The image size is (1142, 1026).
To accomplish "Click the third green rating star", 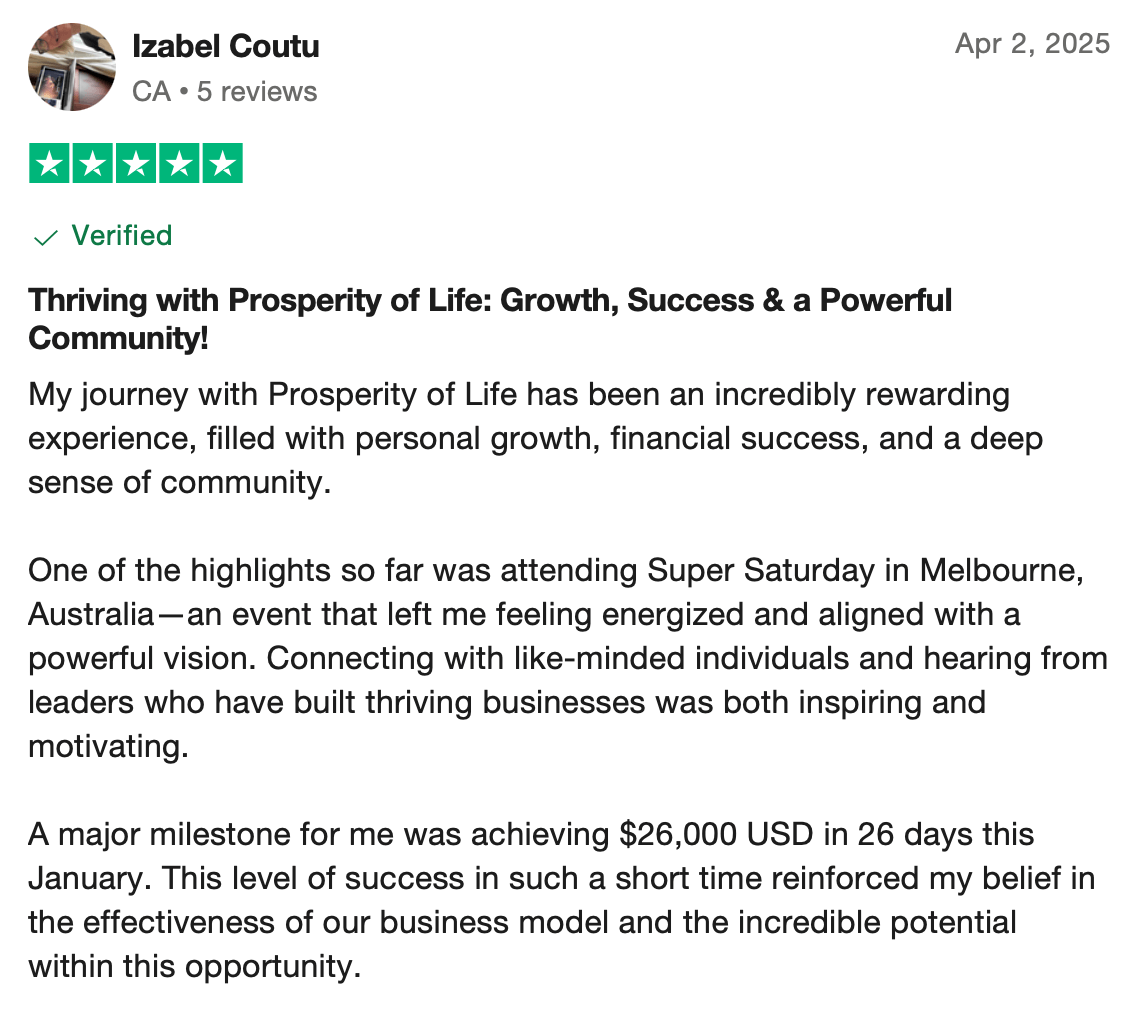I will 136,164.
